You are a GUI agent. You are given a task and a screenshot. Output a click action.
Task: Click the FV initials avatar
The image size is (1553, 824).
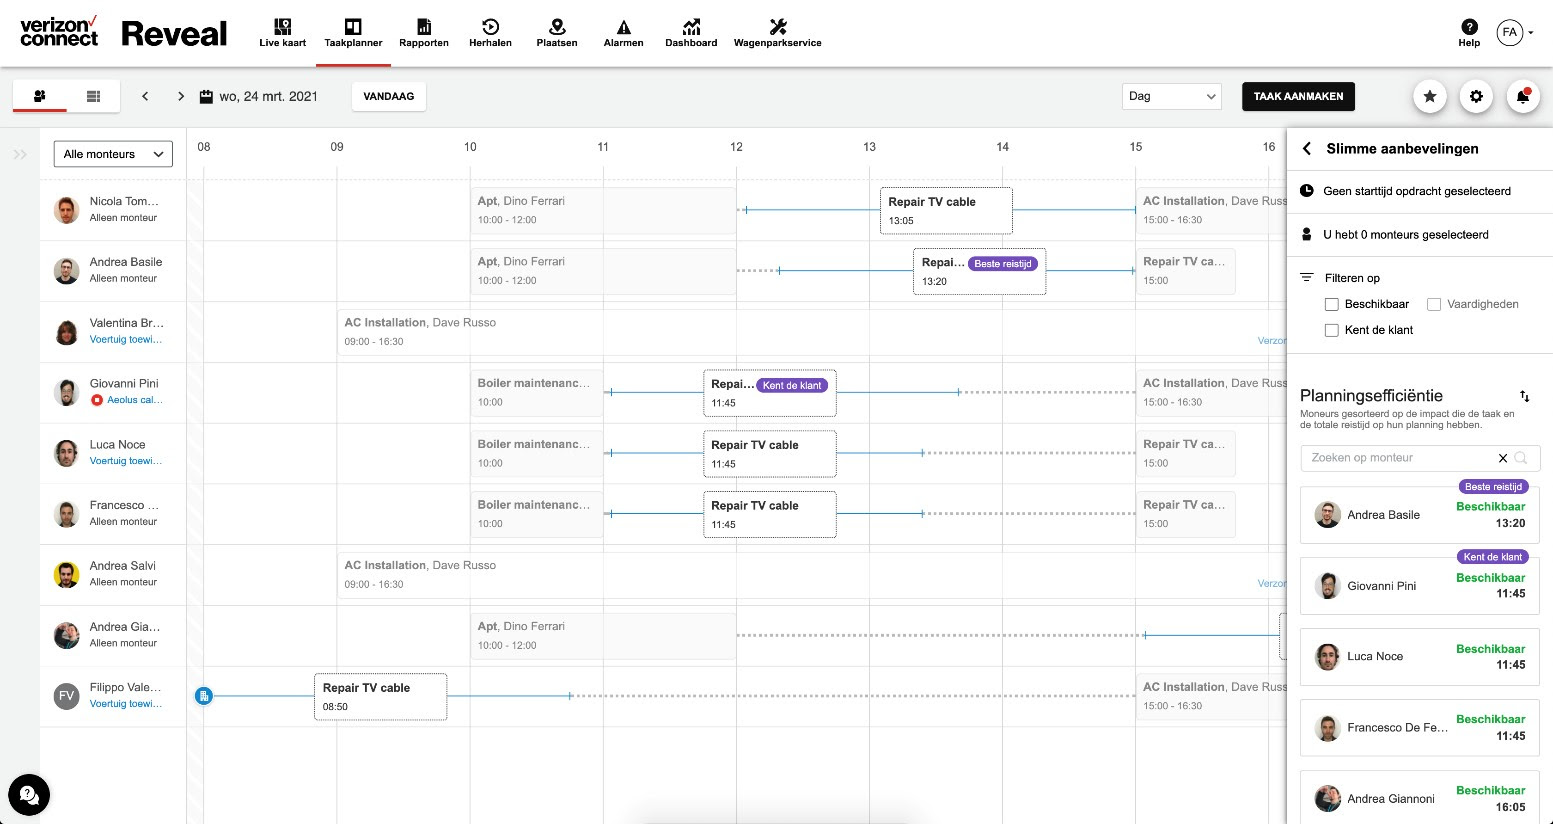(x=66, y=696)
